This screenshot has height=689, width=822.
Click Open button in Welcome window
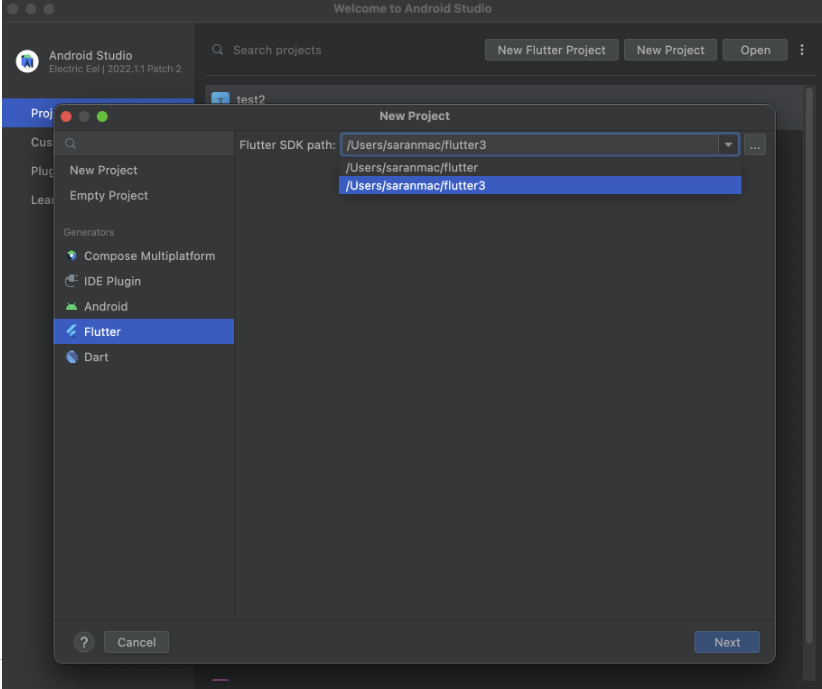click(755, 50)
